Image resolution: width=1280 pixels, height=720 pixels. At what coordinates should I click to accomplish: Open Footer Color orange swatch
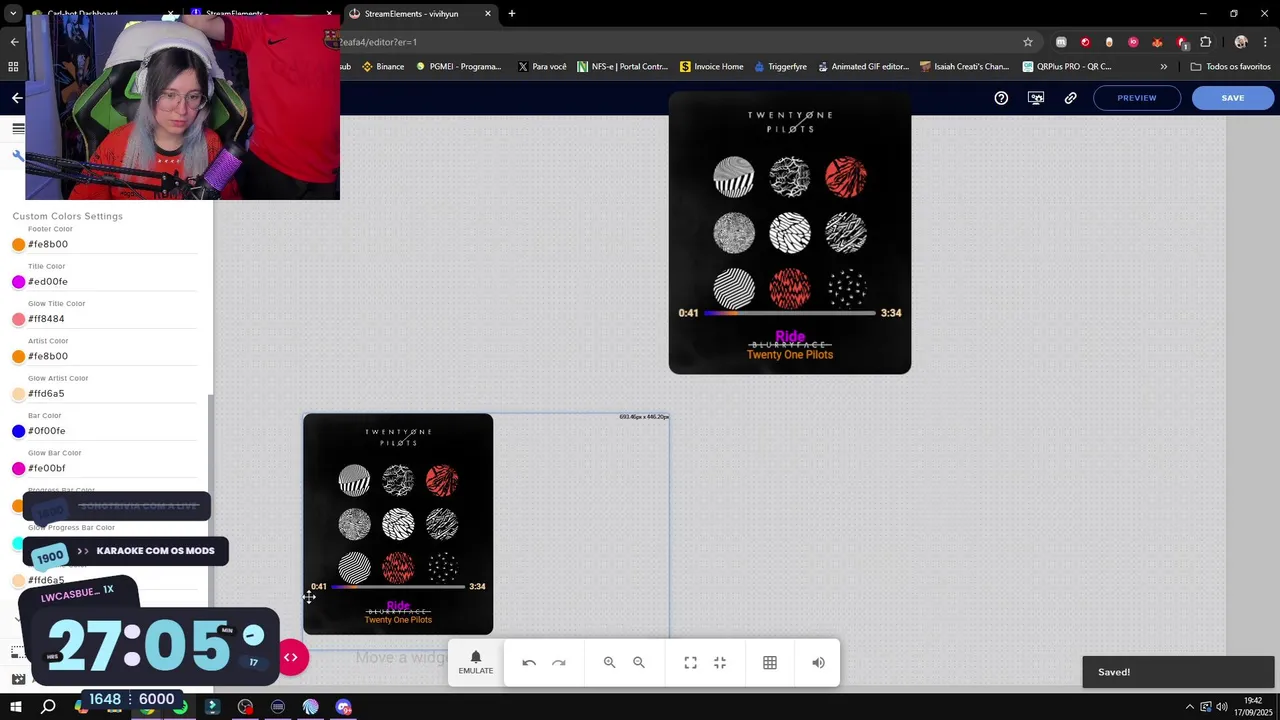tap(18, 244)
